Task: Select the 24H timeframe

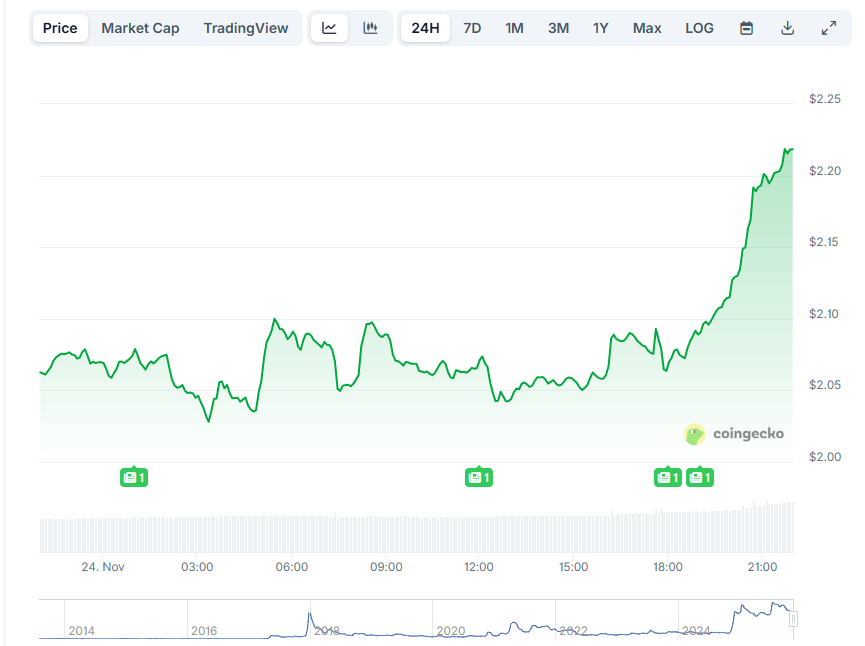Action: pos(425,28)
